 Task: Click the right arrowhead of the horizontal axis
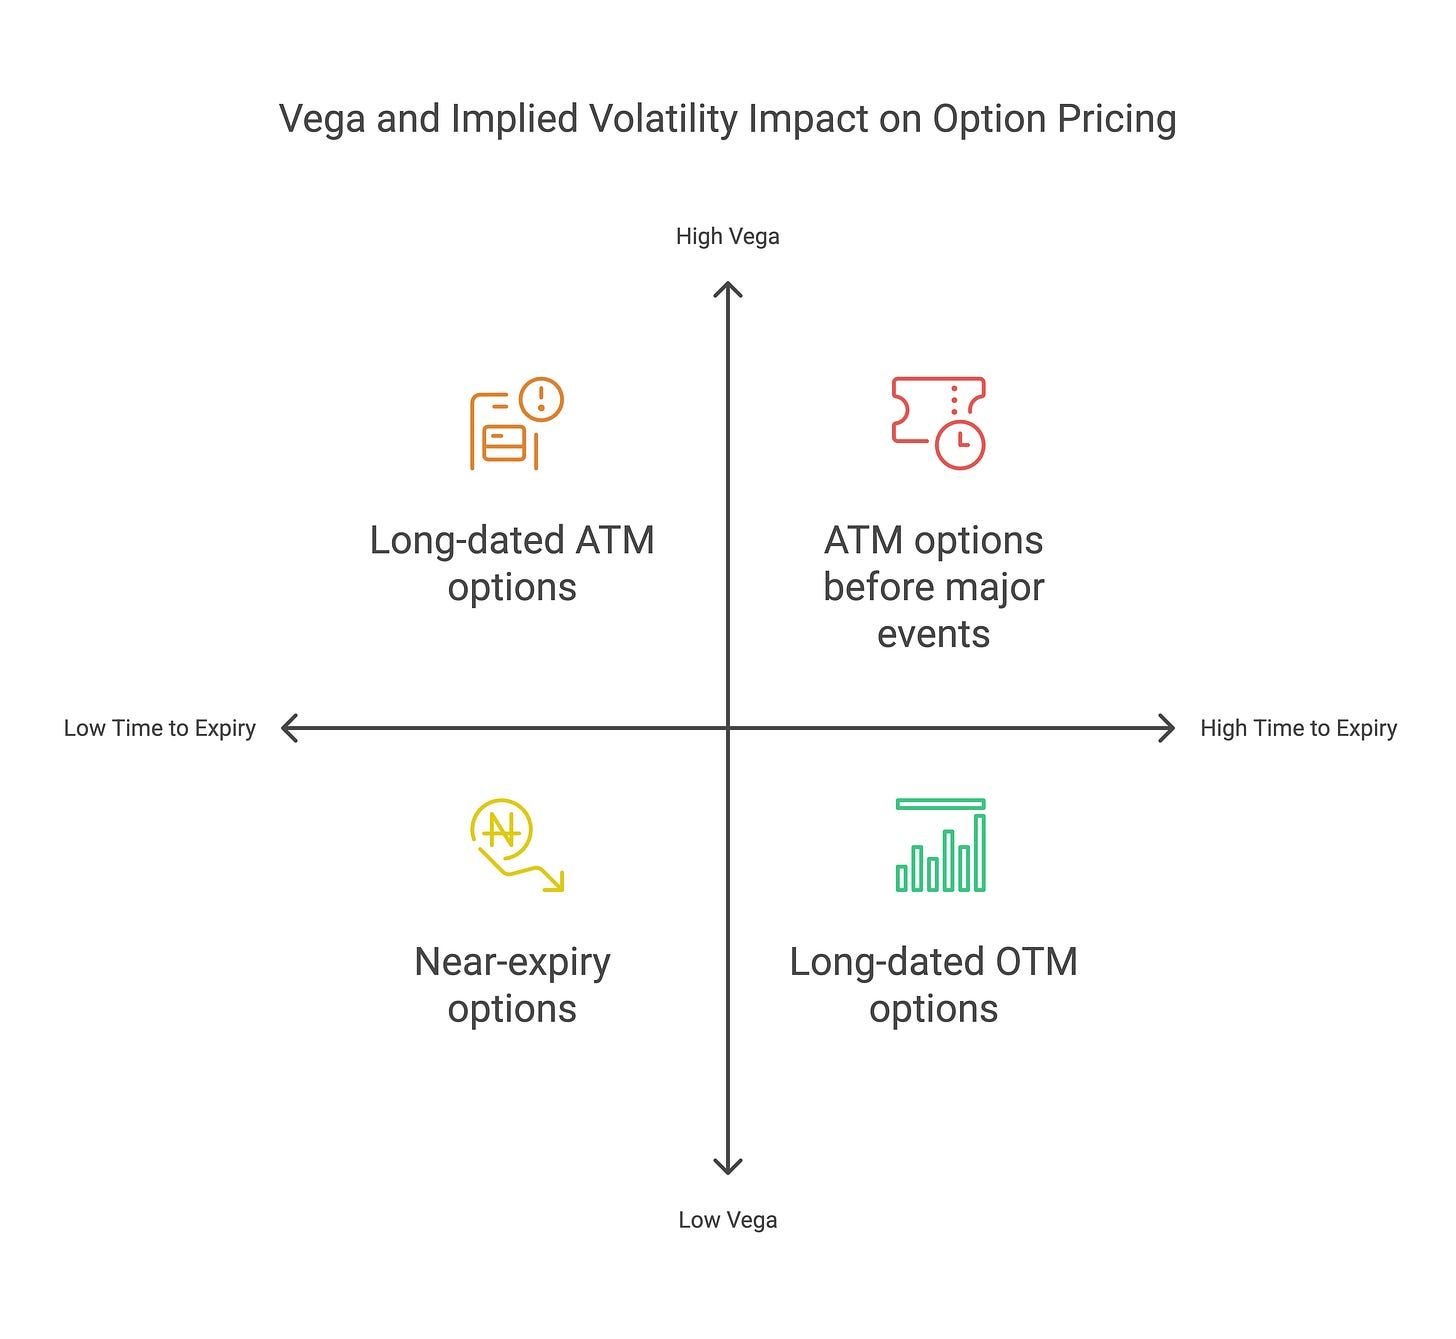[1166, 728]
